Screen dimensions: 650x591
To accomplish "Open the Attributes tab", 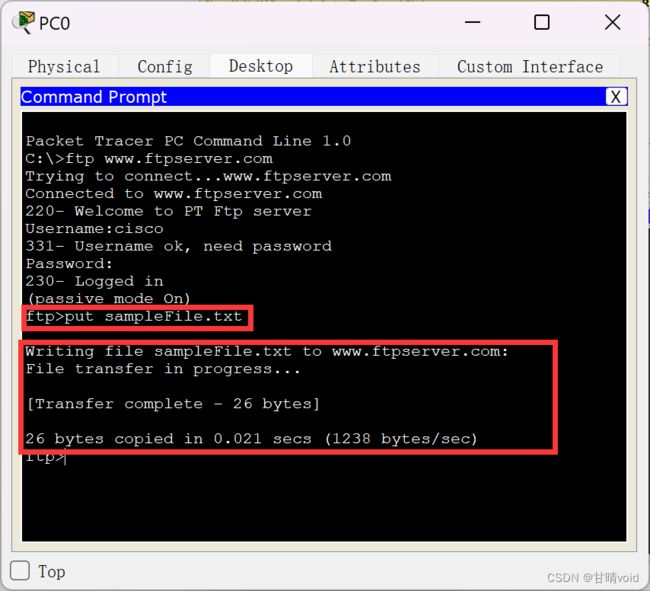I will [x=375, y=66].
